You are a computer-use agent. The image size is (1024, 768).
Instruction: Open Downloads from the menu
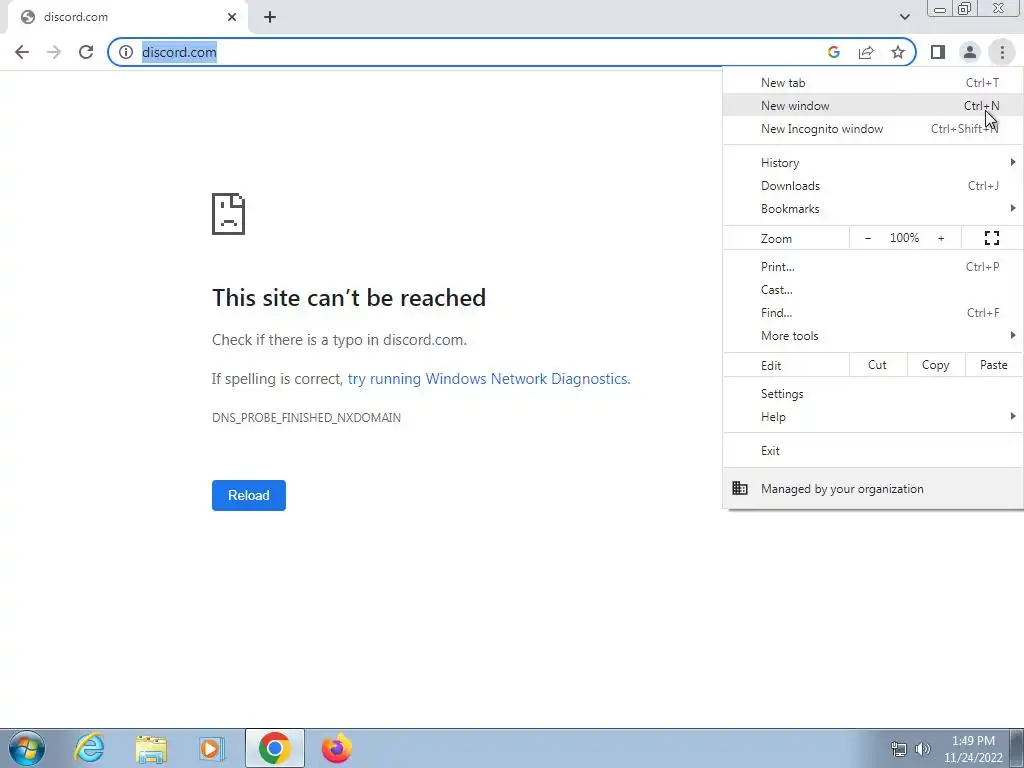click(873, 185)
